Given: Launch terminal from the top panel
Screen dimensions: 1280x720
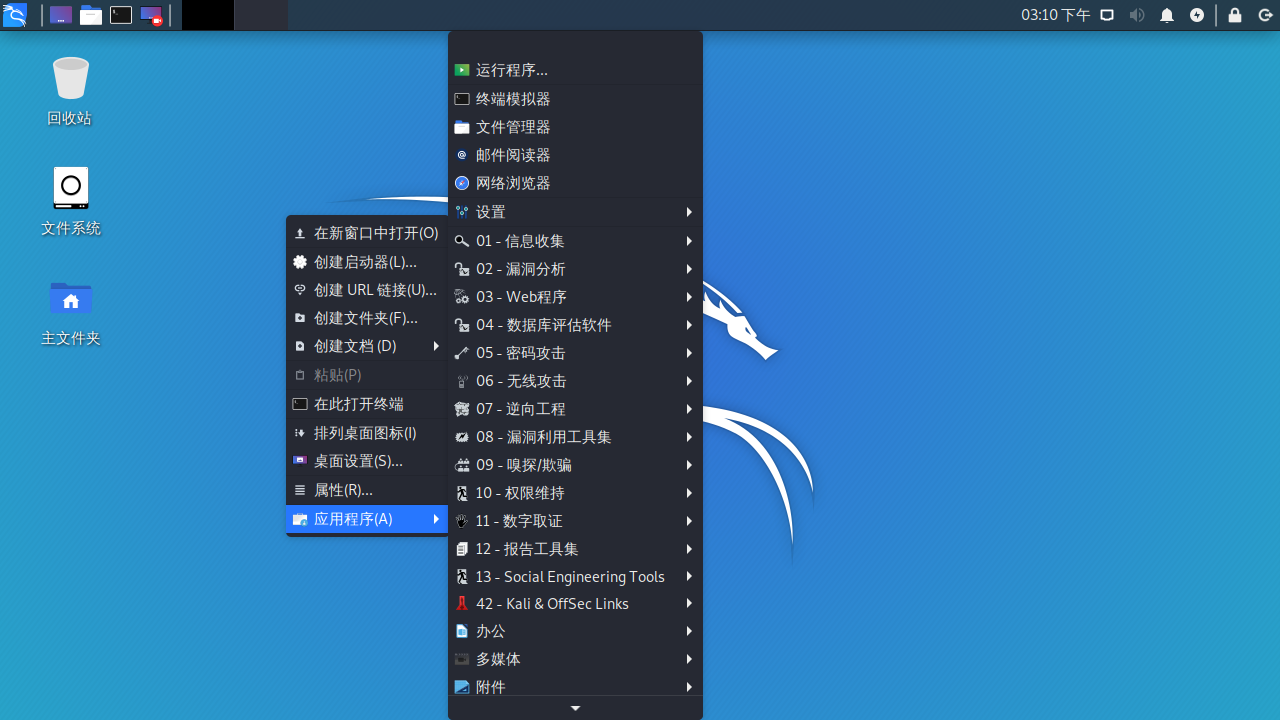Looking at the screenshot, I should click(x=121, y=15).
